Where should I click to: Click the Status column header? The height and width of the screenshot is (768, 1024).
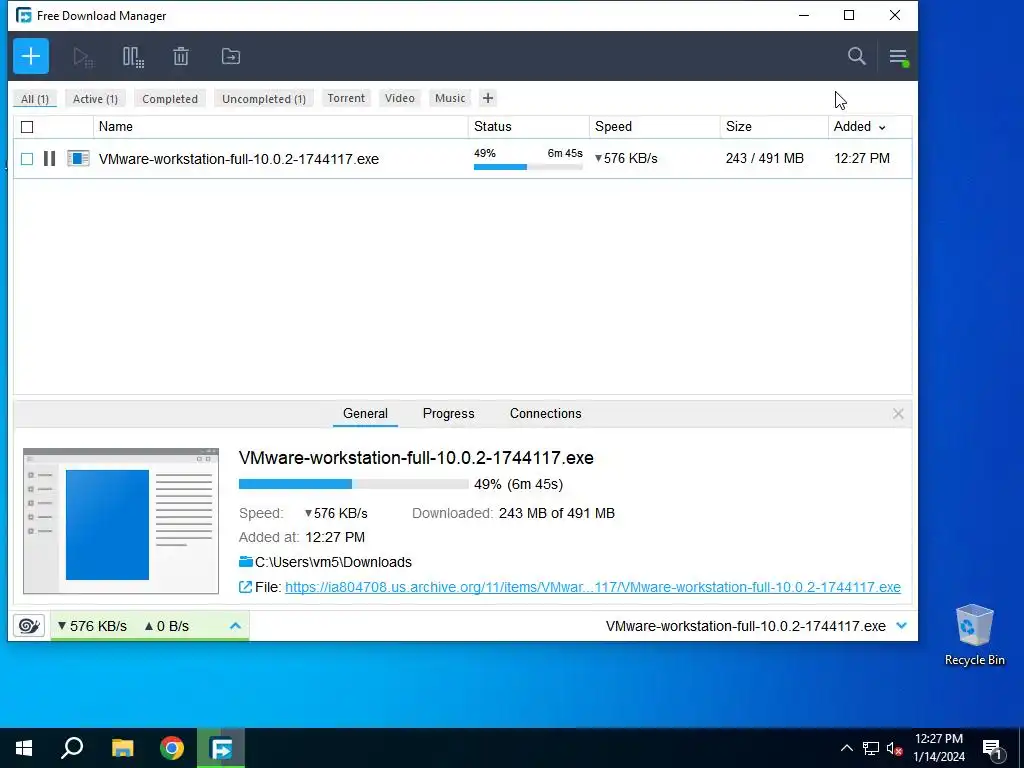pos(529,127)
